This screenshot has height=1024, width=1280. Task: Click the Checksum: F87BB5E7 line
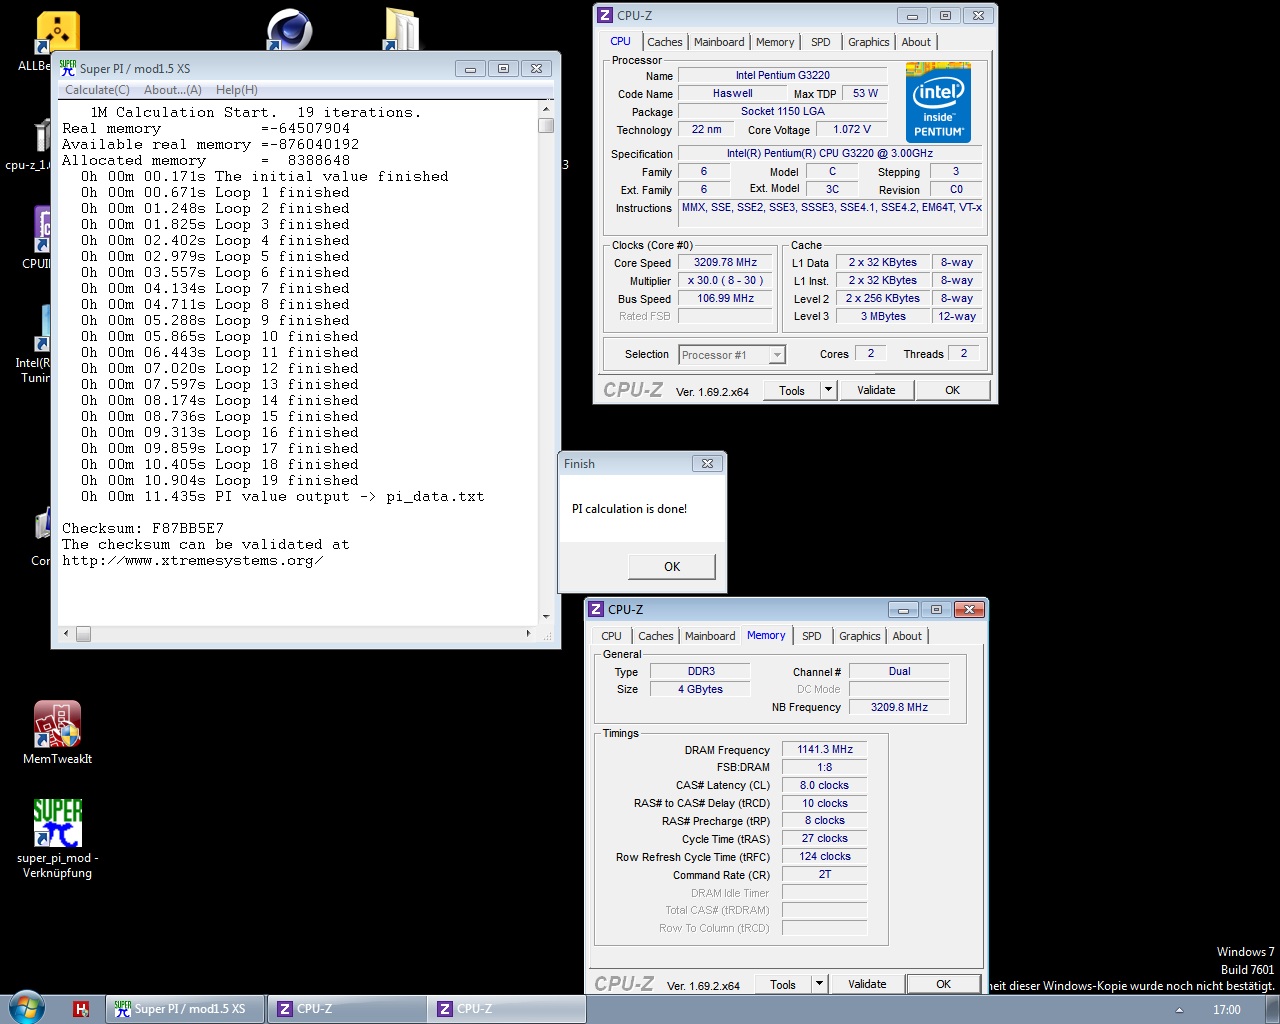pyautogui.click(x=143, y=528)
